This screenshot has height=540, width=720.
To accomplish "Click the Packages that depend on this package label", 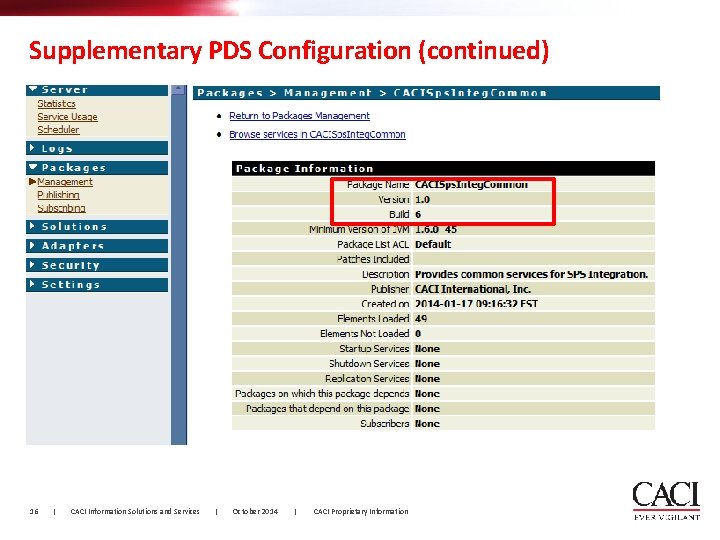I will coord(327,409).
